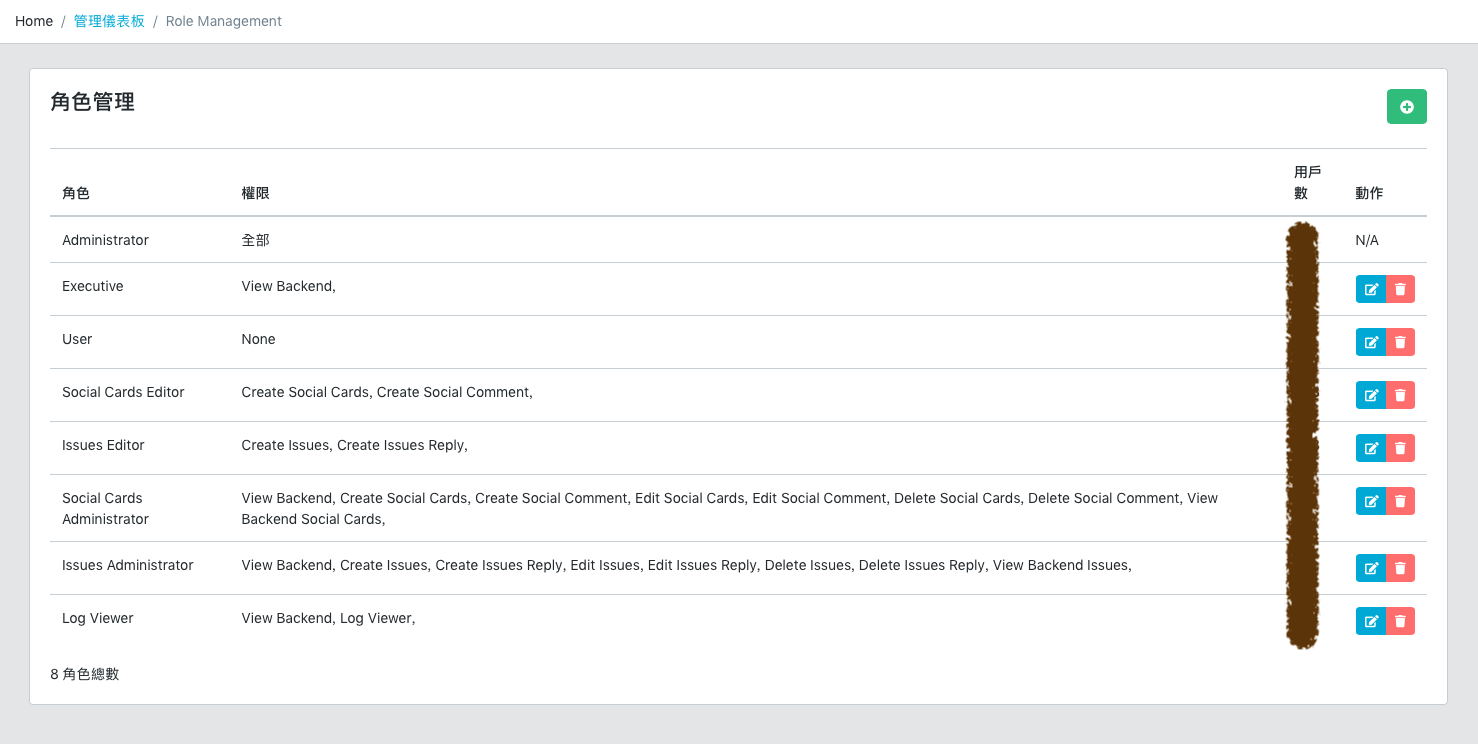Edit the Issues Administrator role
The image size is (1478, 744).
1371,568
